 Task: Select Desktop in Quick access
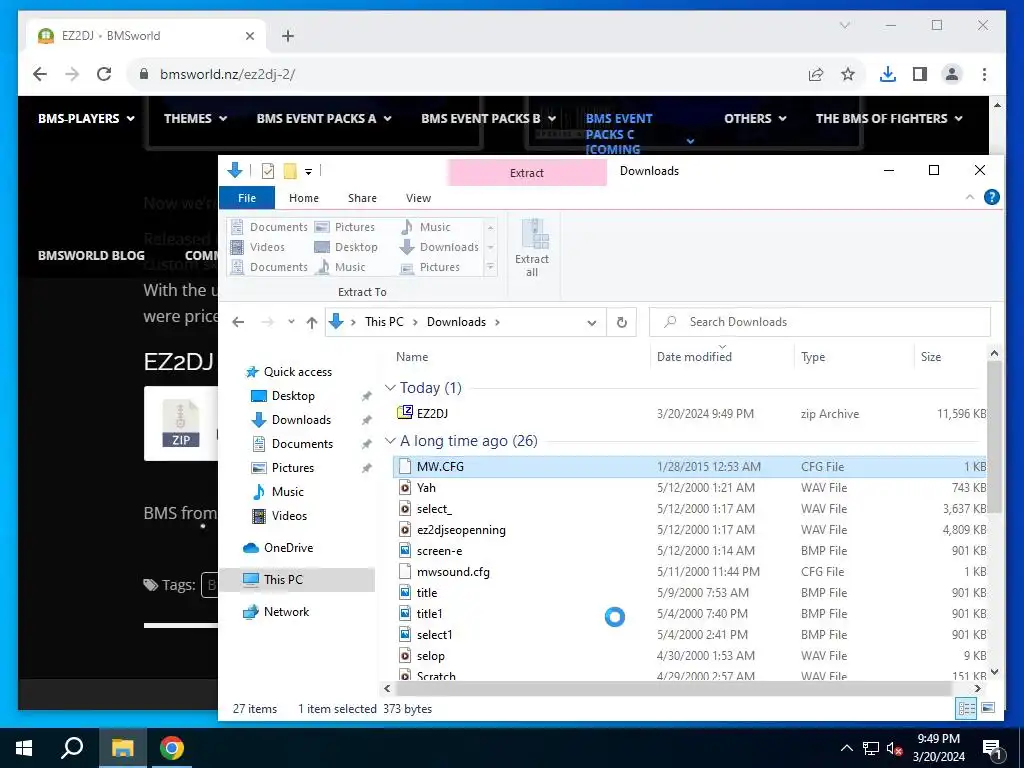tap(293, 396)
